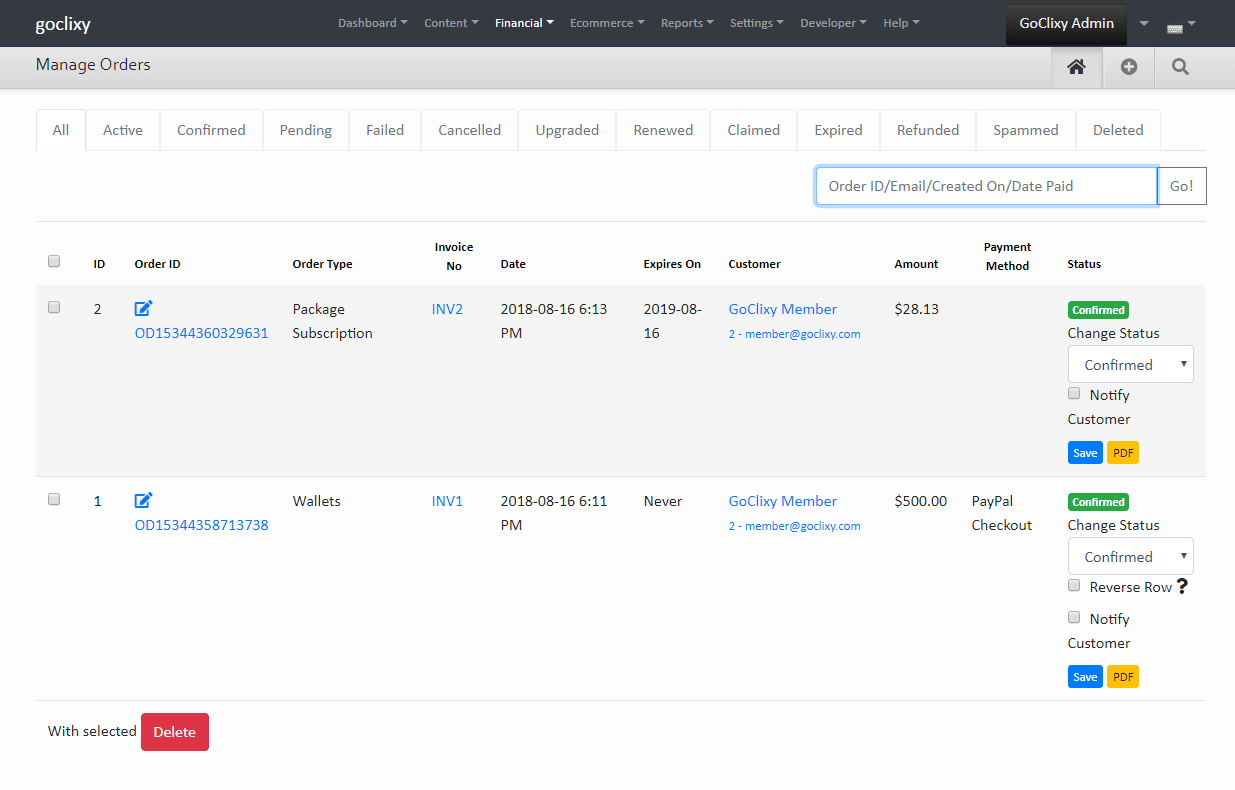Click the PayPal Checkout payment method text
The image size is (1235, 790).
point(1002,513)
